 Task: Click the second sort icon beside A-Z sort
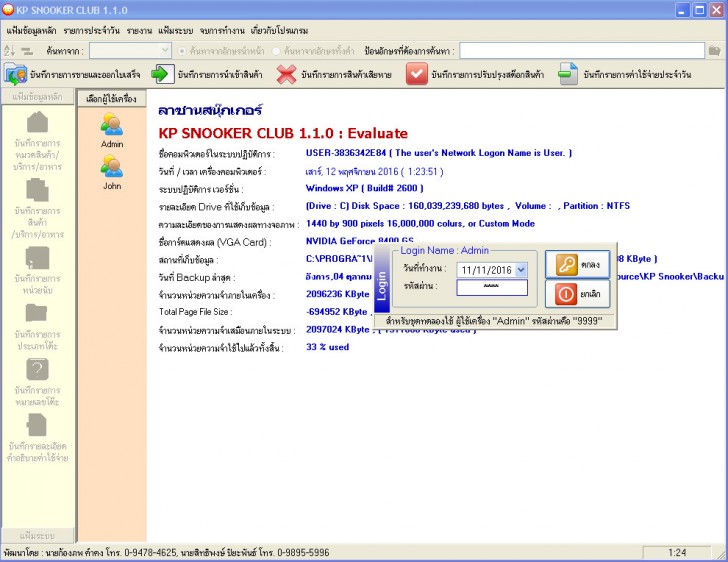tap(27, 51)
